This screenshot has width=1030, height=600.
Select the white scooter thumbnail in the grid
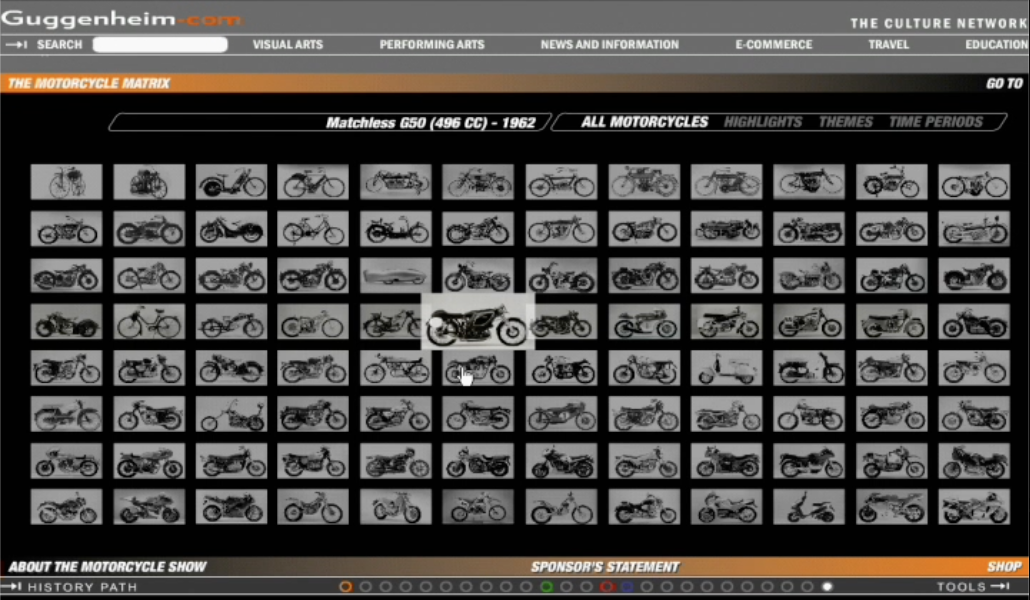(x=727, y=369)
